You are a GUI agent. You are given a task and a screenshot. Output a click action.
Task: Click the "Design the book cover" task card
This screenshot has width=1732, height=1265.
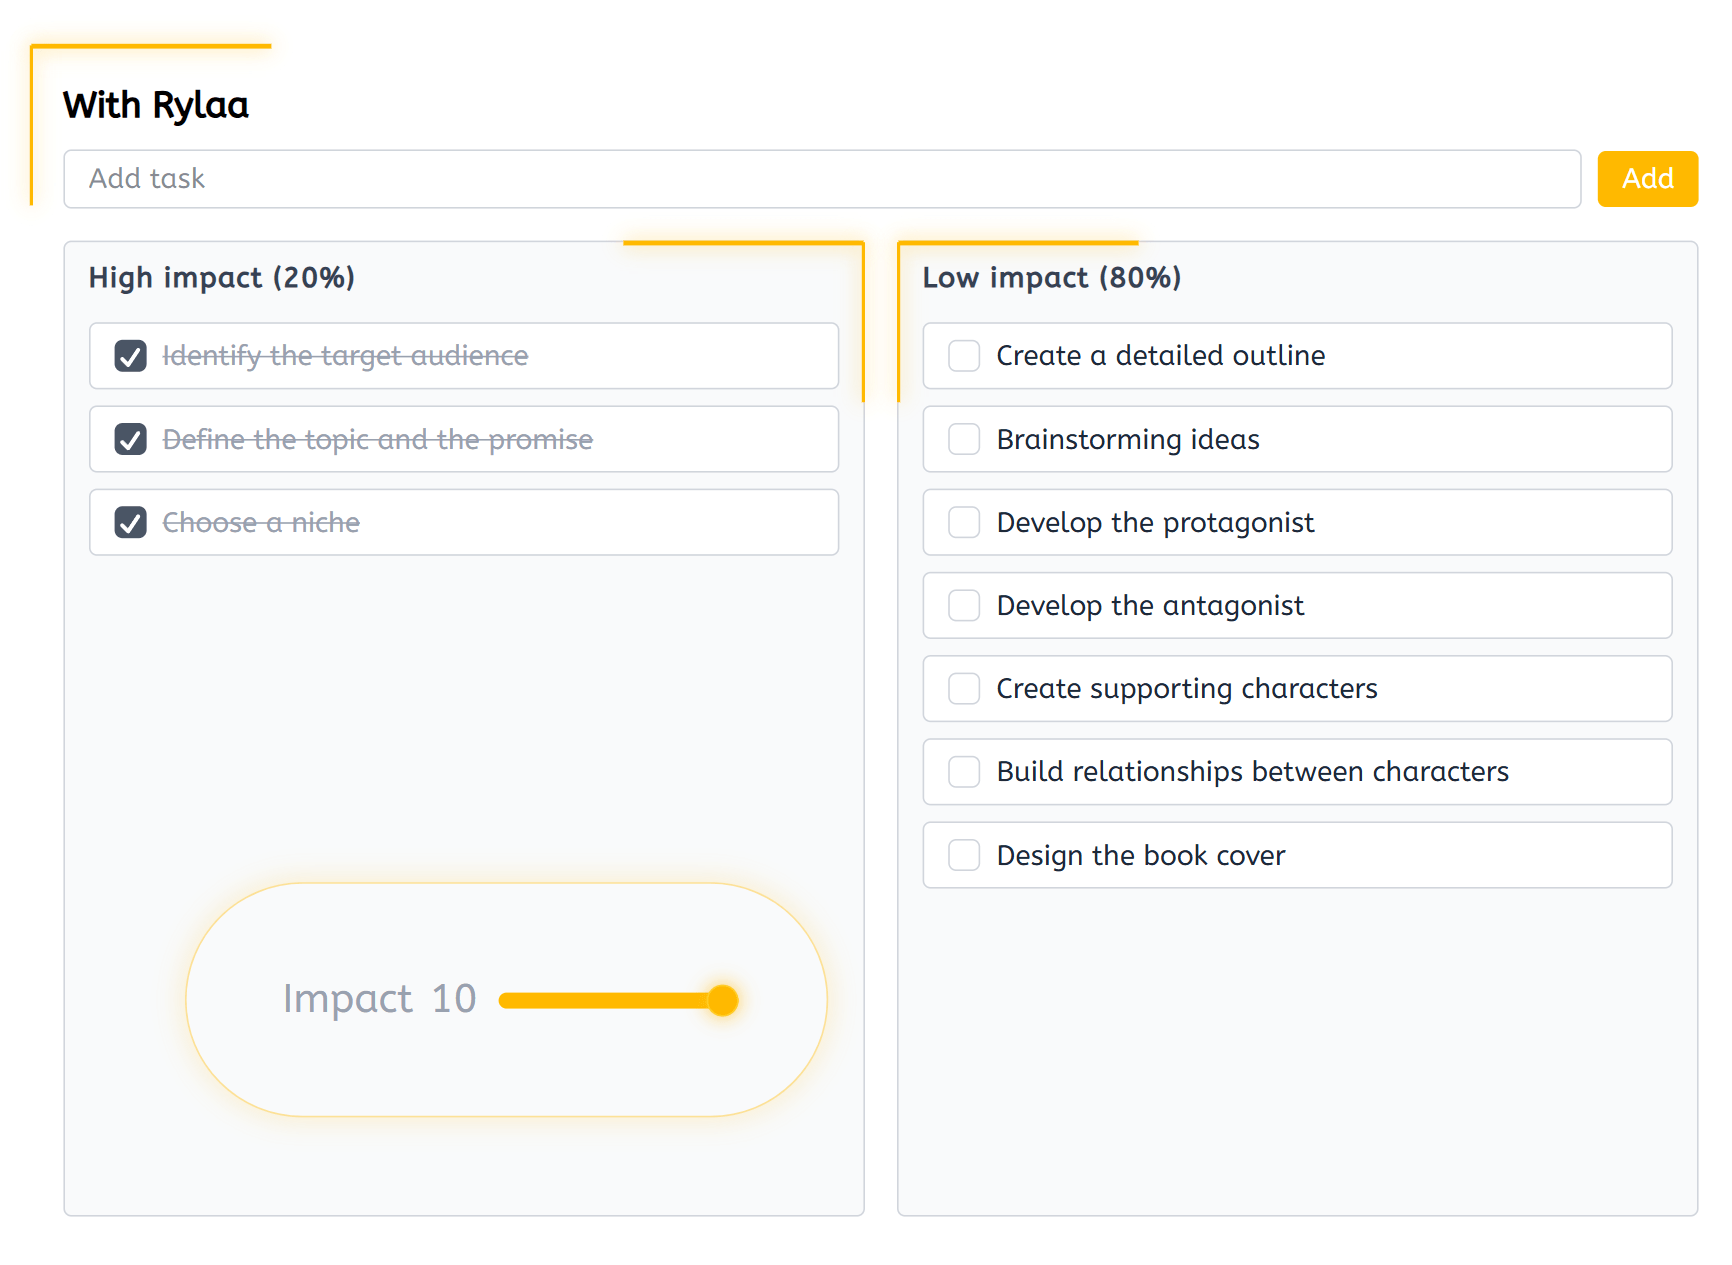point(1296,855)
